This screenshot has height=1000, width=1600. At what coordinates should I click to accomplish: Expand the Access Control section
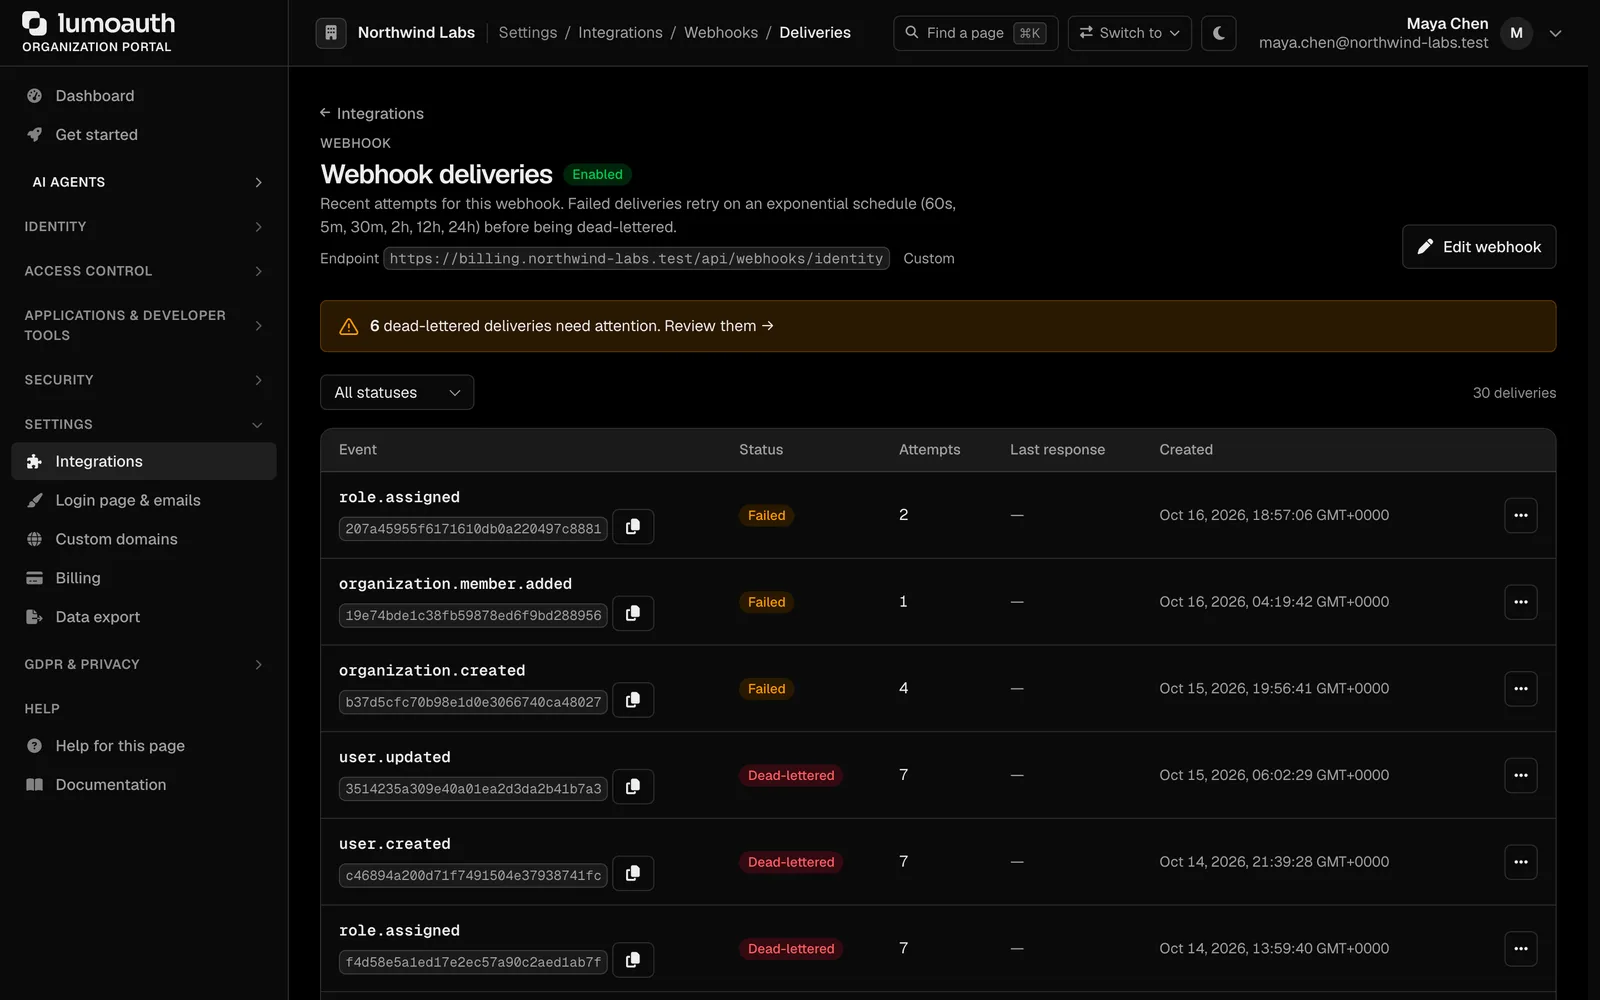144,271
